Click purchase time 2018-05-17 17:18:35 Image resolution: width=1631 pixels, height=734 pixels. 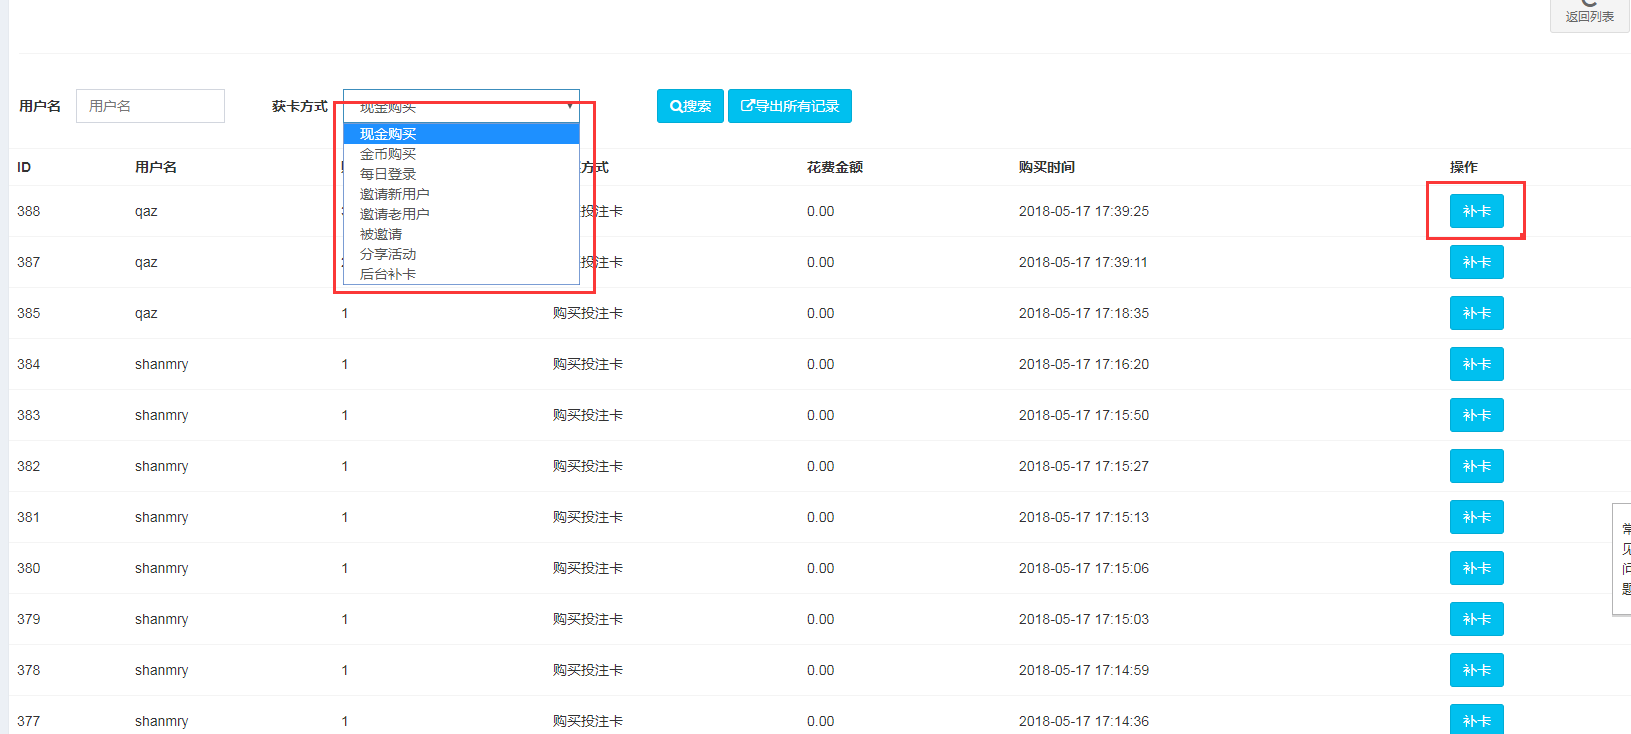[x=1084, y=313]
